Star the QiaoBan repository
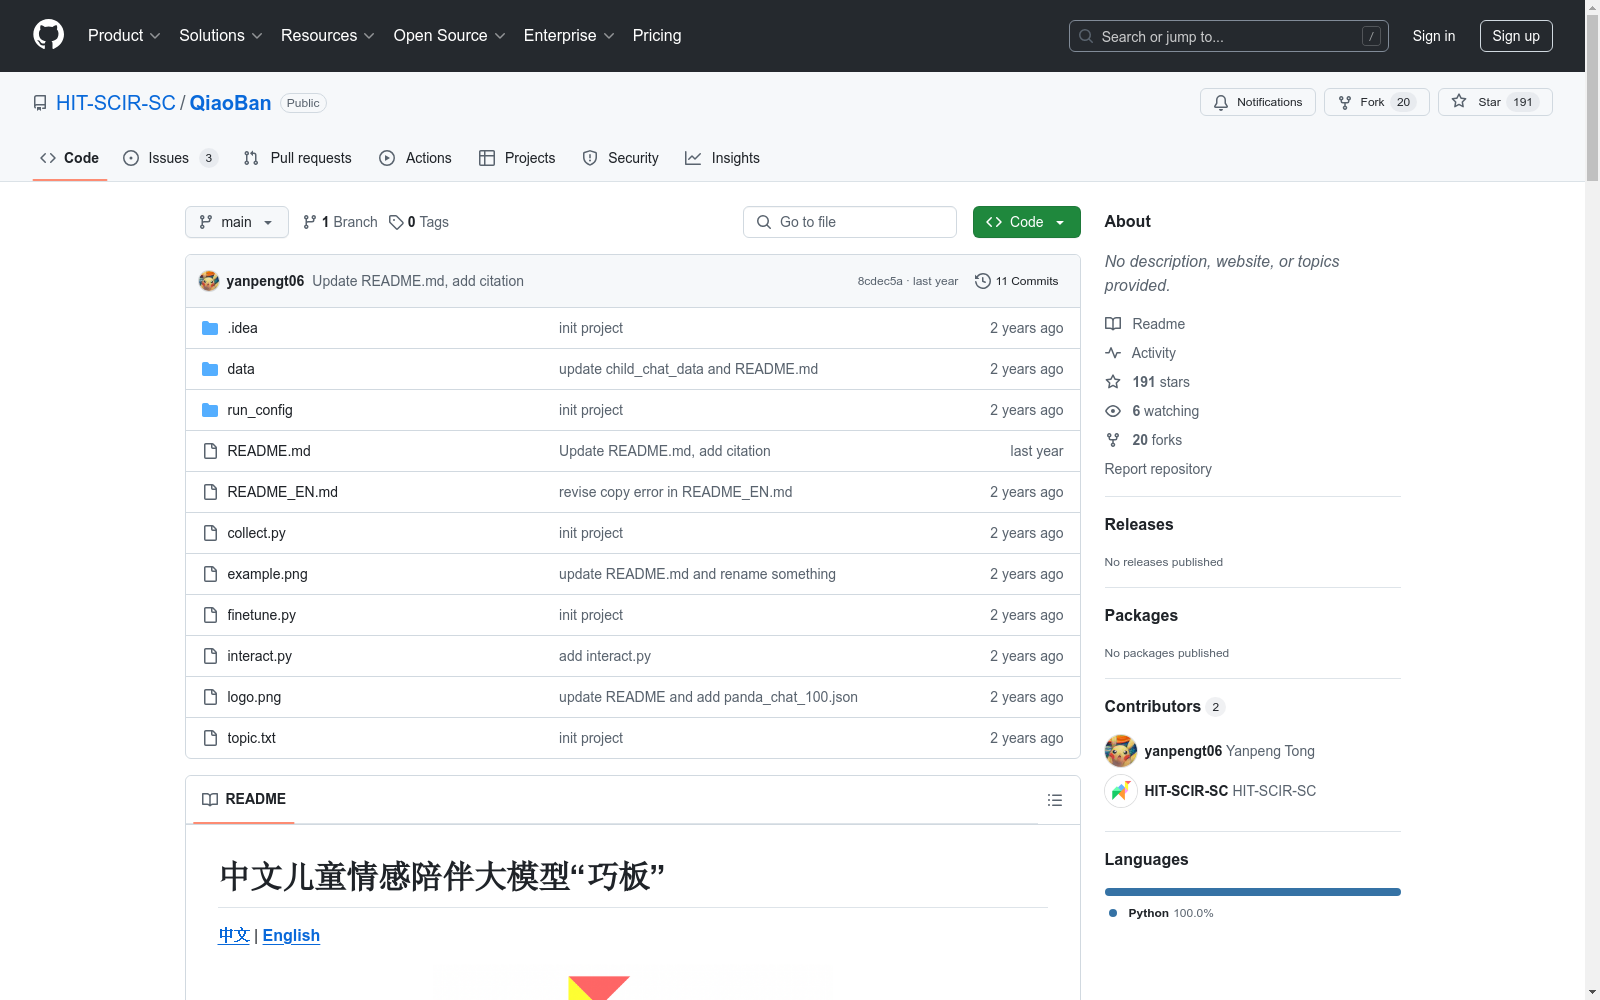Screen dimensions: 1600x1000 pyautogui.click(x=1494, y=102)
